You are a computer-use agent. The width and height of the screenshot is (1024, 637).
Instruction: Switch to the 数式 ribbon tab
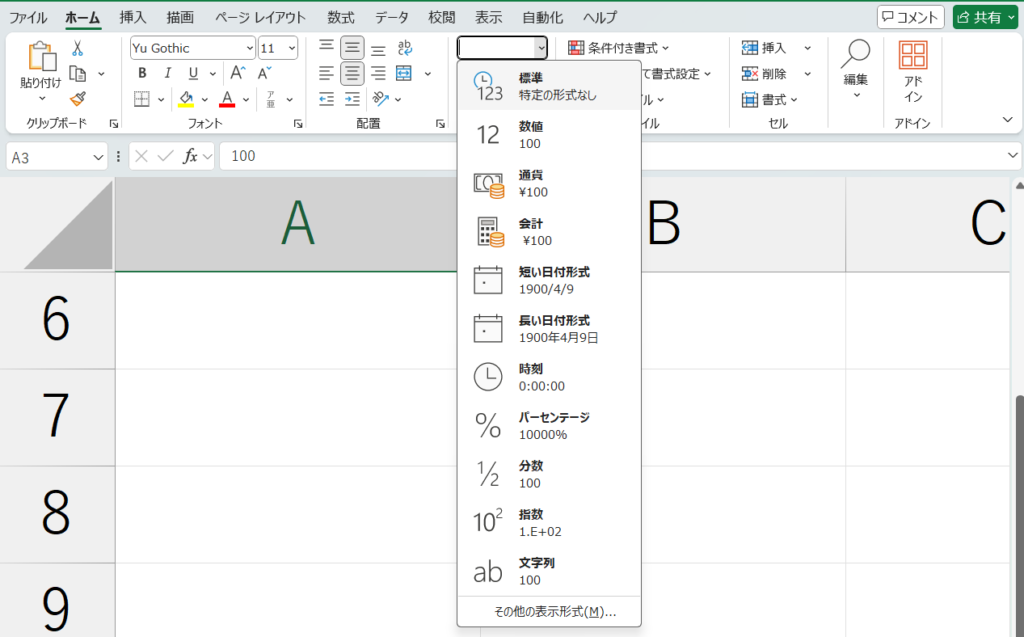(341, 17)
